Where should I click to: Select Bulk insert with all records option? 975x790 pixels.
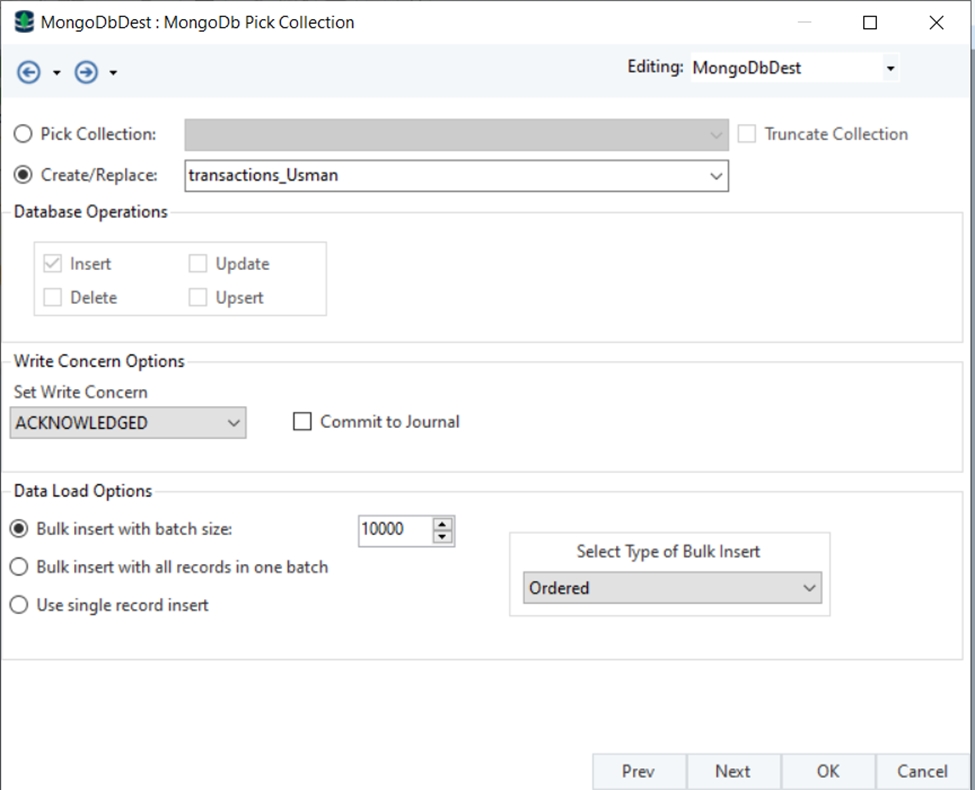[x=19, y=567]
